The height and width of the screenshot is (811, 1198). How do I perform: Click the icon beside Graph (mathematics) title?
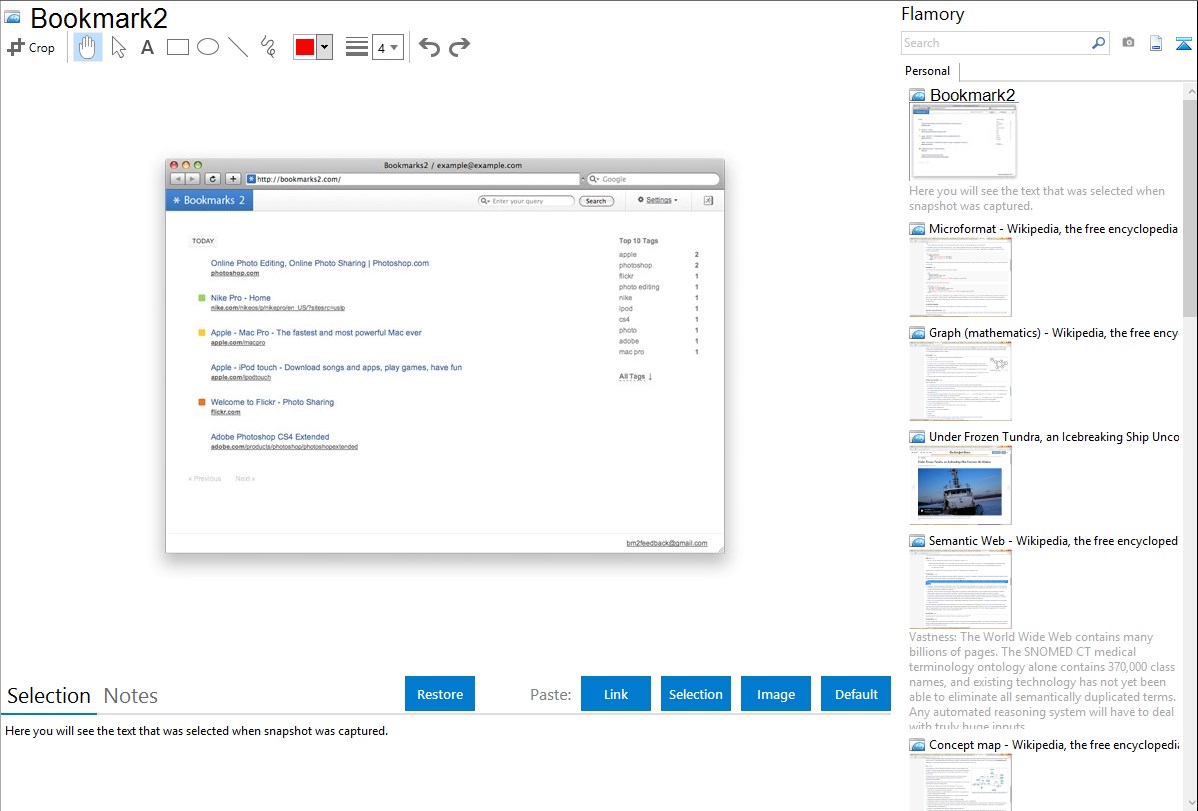918,333
